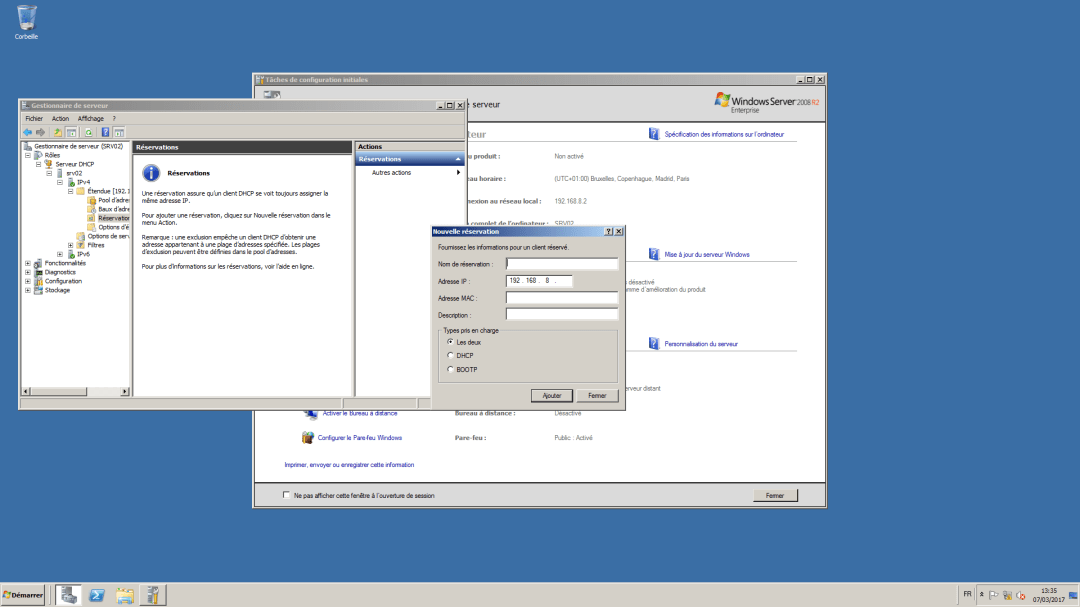Screen dimensions: 1080x607
Task: Expand the IPv6 node in the tree
Action: (x=60, y=254)
